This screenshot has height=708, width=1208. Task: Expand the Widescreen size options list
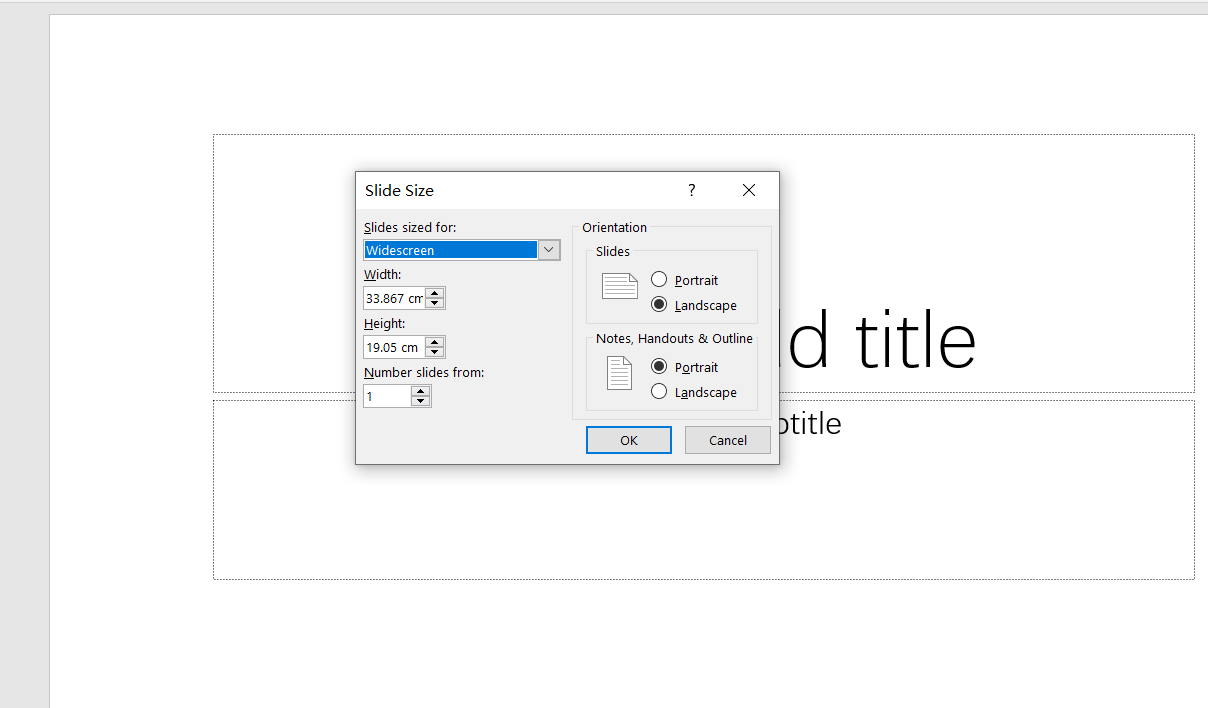point(548,249)
